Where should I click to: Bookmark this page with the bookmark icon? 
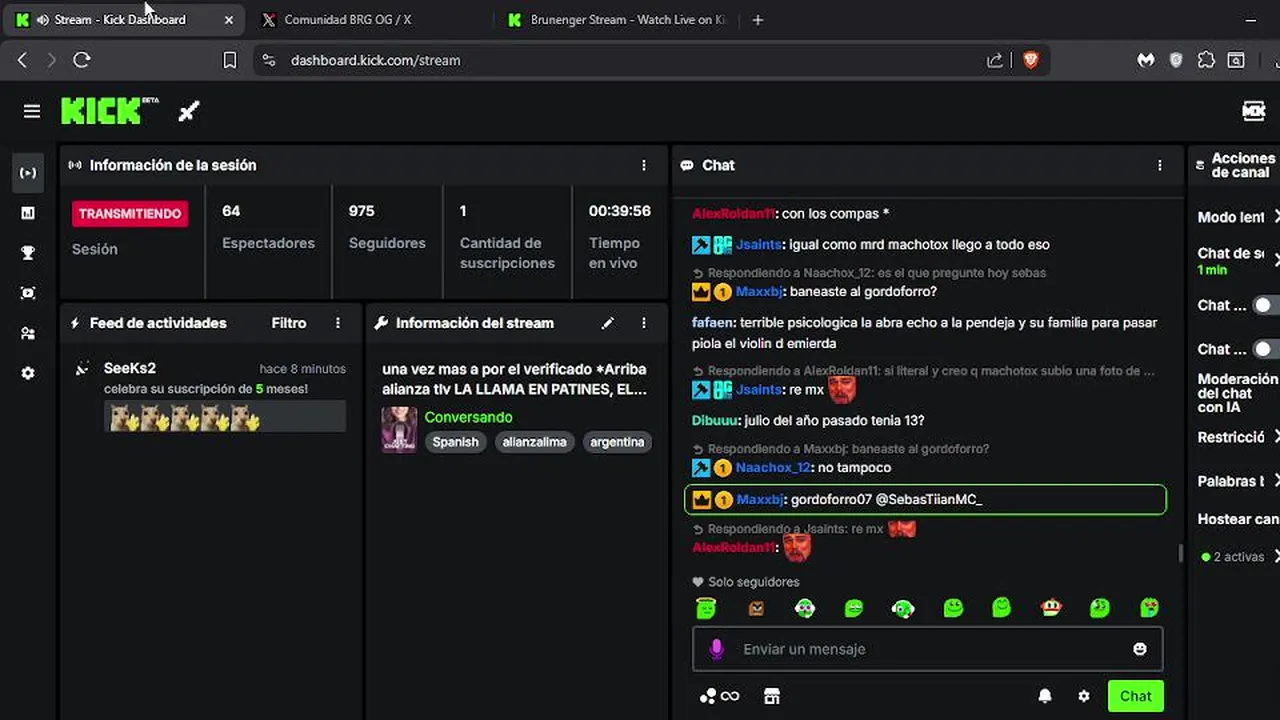(229, 60)
